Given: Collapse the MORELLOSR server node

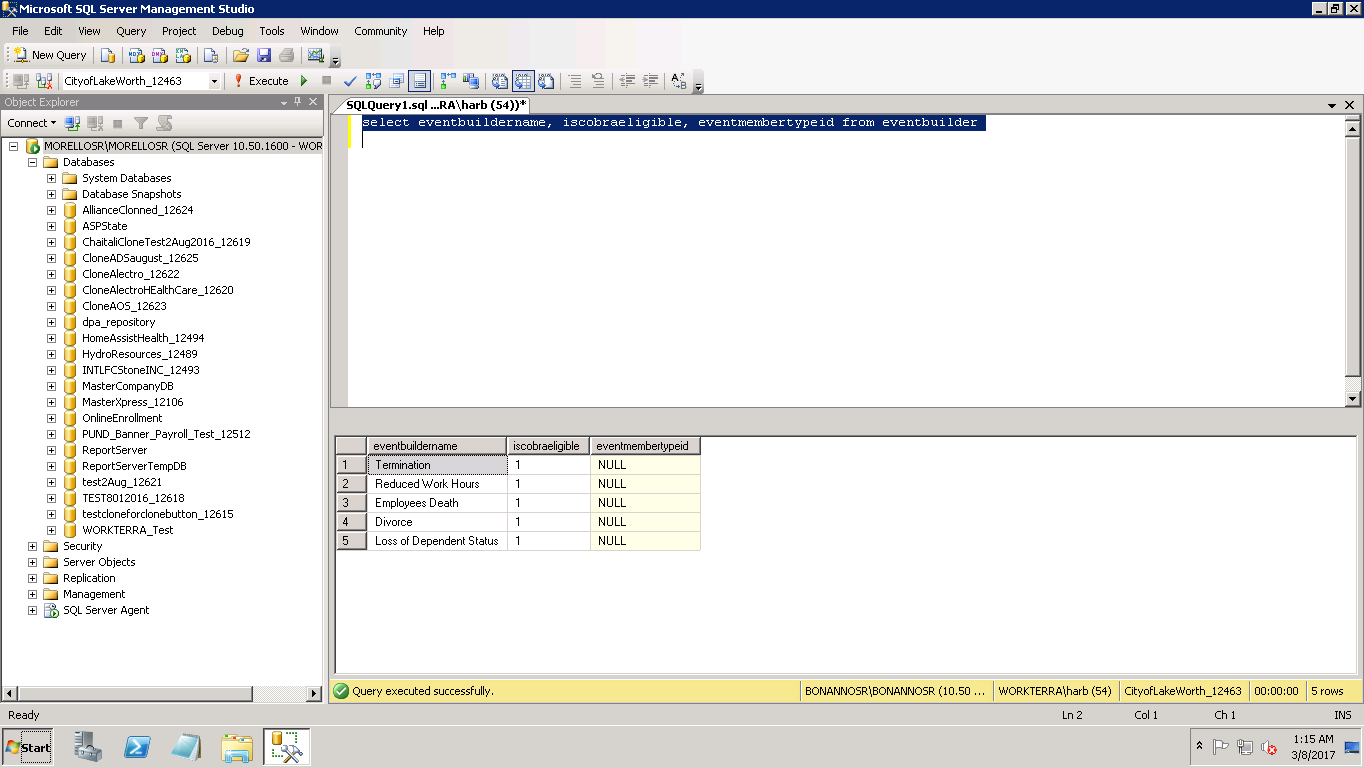Looking at the screenshot, I should pyautogui.click(x=14, y=146).
